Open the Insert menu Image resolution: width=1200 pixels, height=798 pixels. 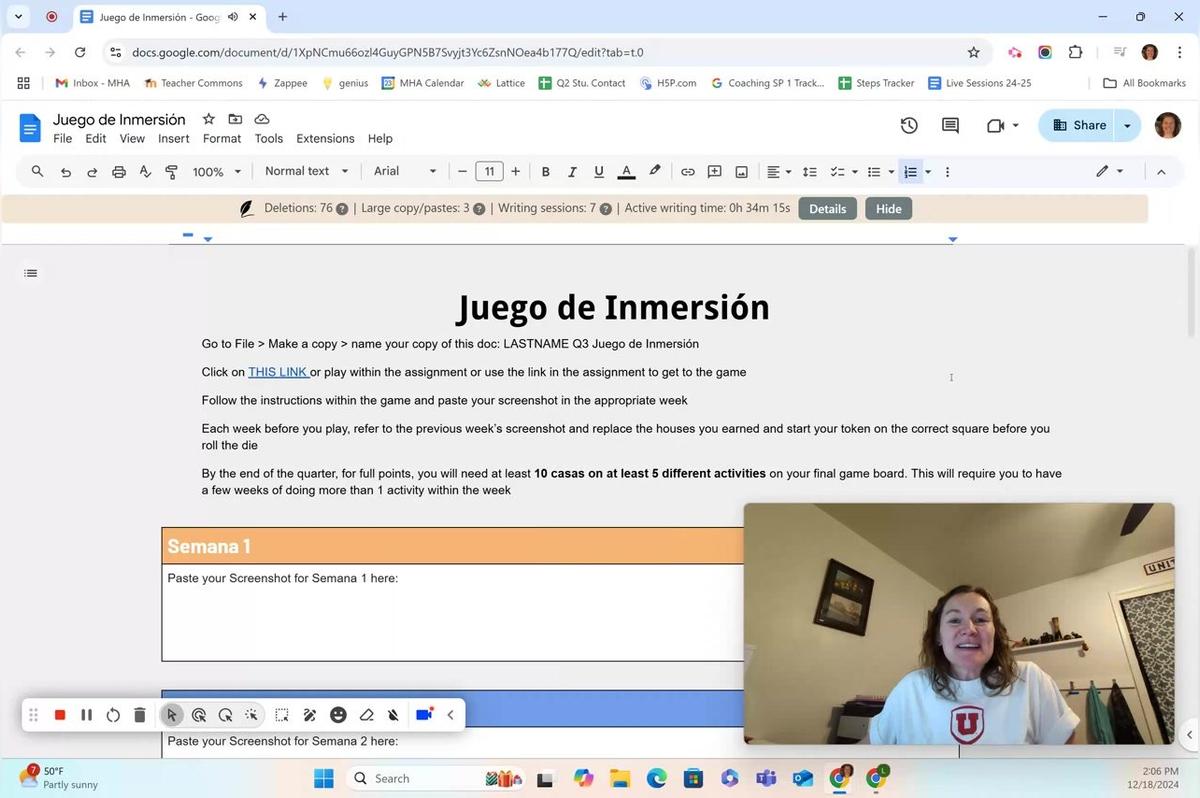172,138
